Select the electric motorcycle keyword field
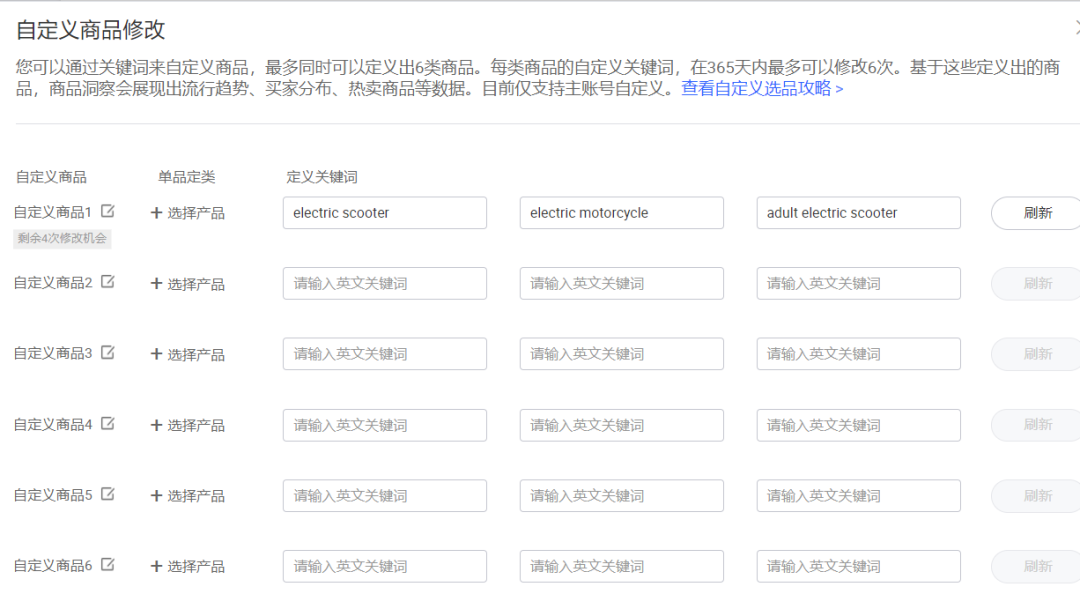This screenshot has height=609, width=1080. point(621,213)
